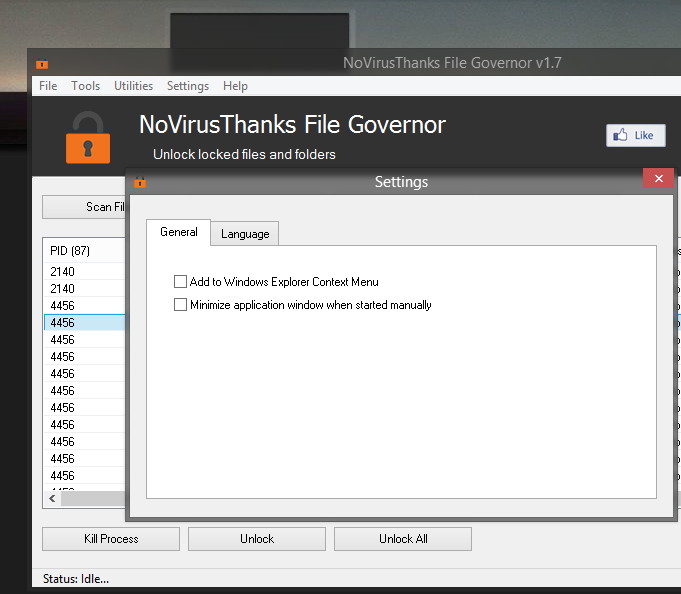681x594 pixels.
Task: Open the Tools menu
Action: click(x=86, y=86)
